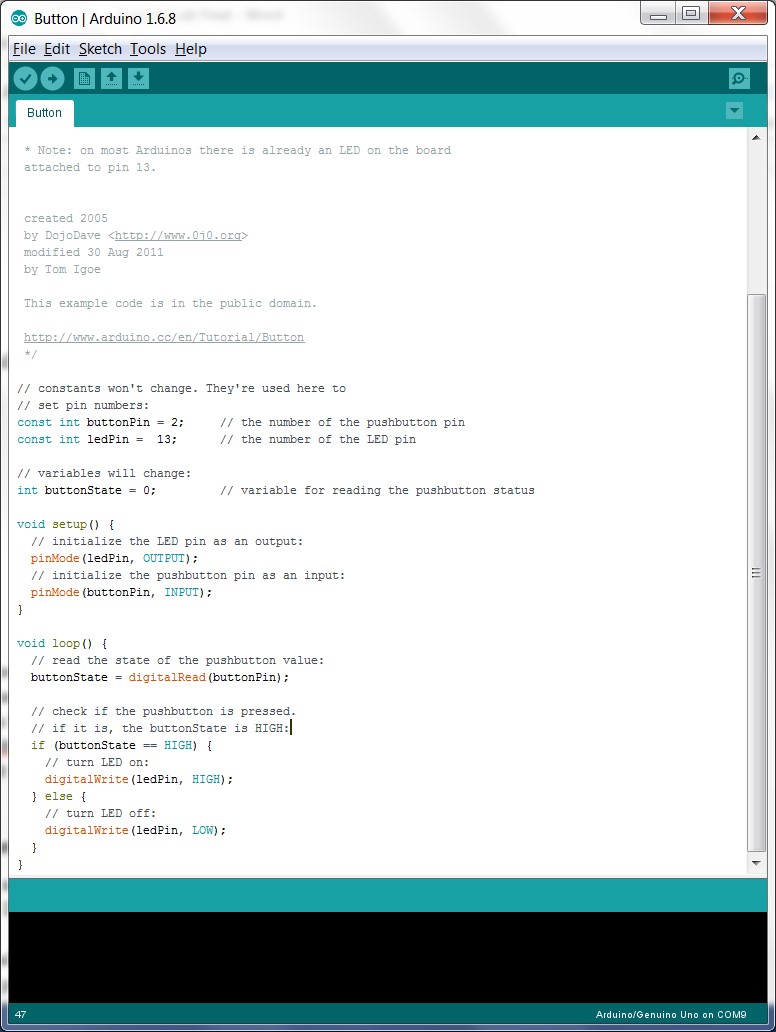Click 'pinMode(ledPin, OUTPUT);' line
The width and height of the screenshot is (776, 1032).
click(x=114, y=558)
